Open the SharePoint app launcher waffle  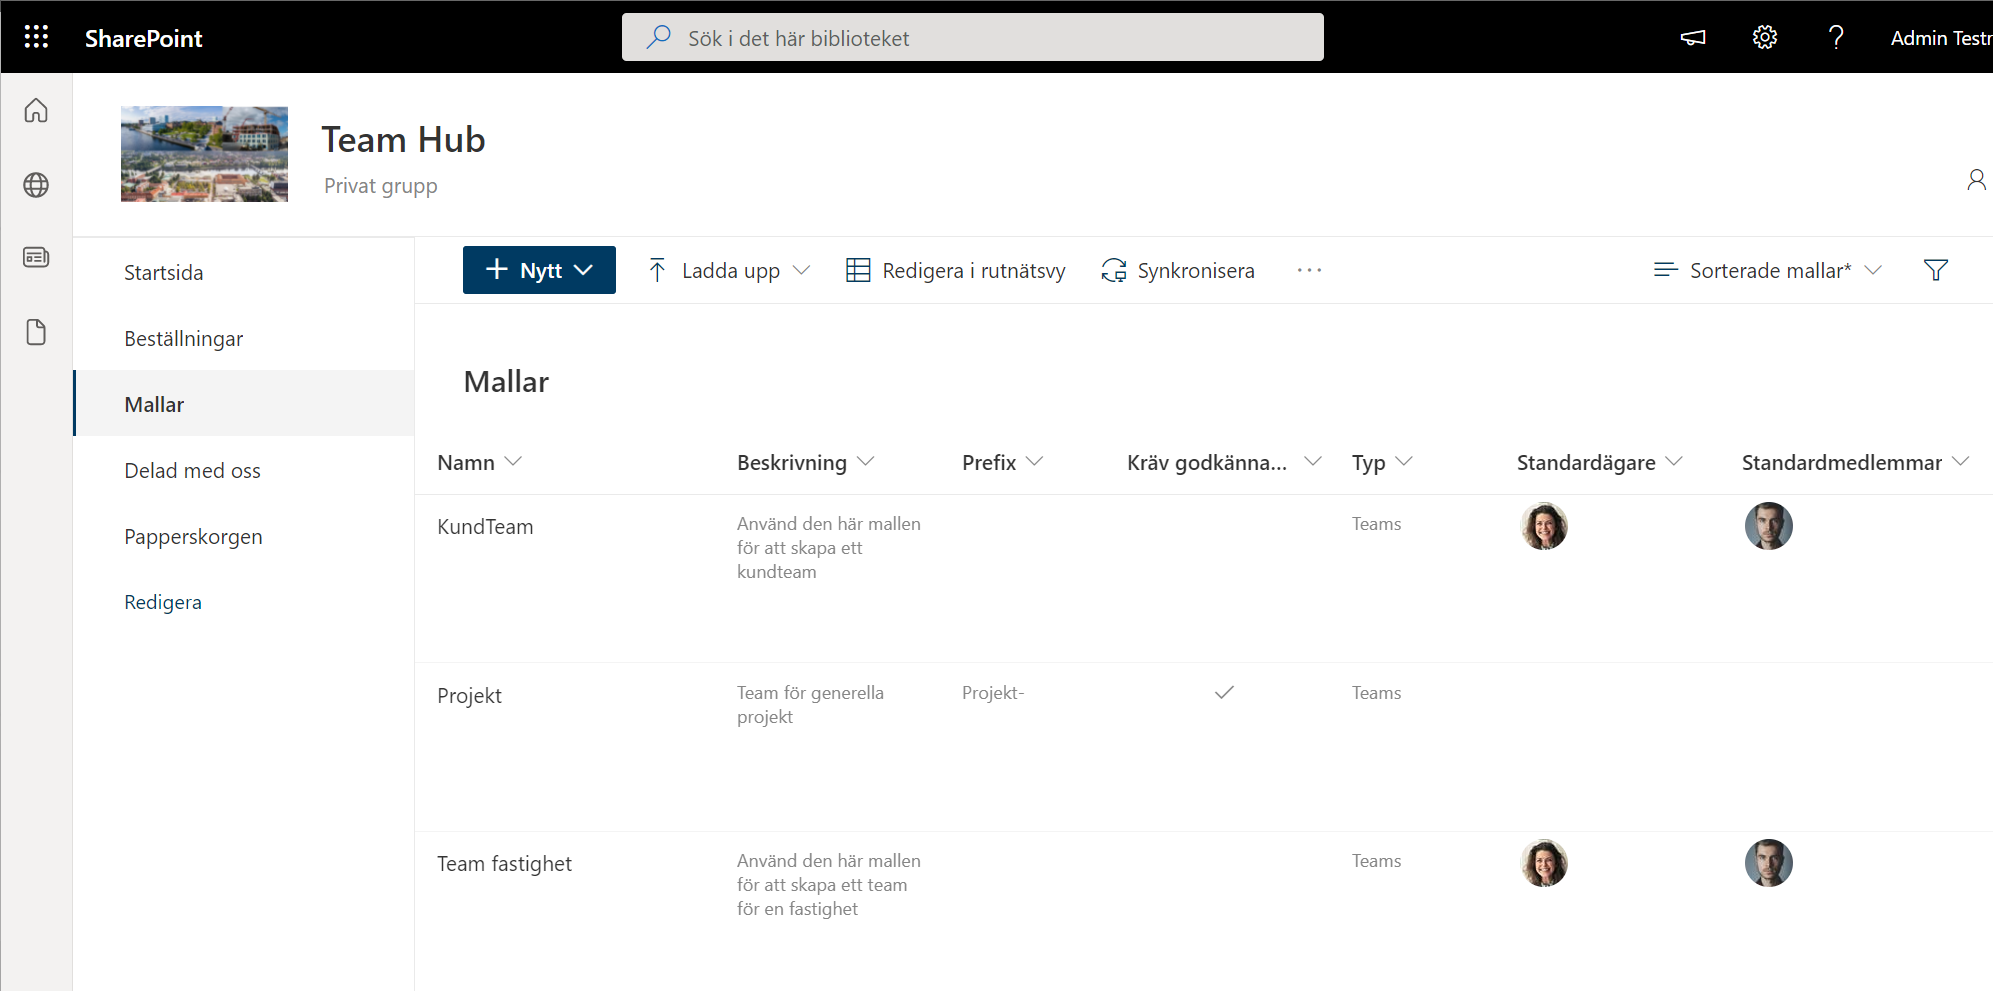pyautogui.click(x=36, y=37)
